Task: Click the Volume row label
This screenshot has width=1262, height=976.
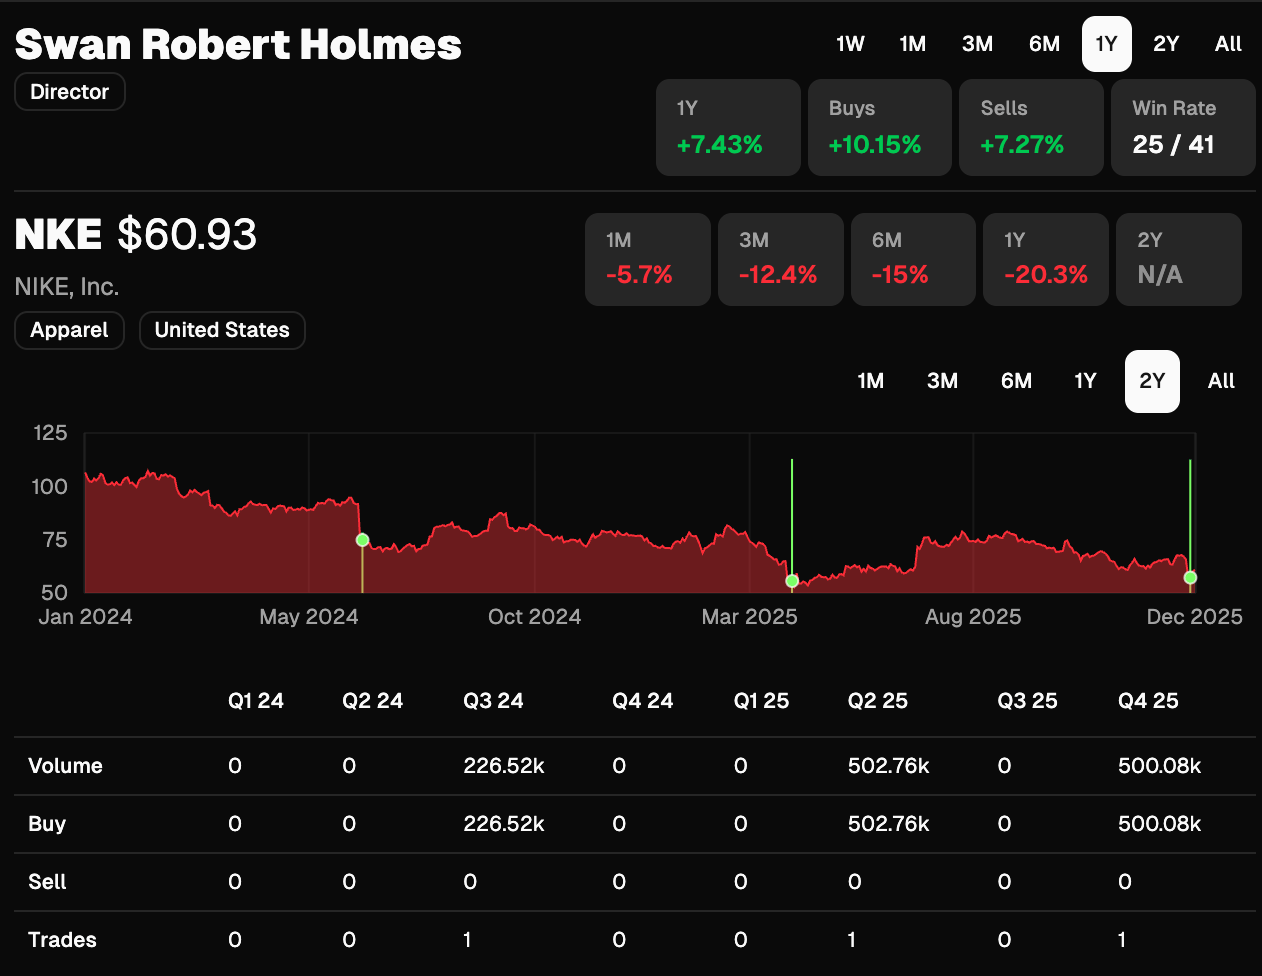Action: point(65,766)
